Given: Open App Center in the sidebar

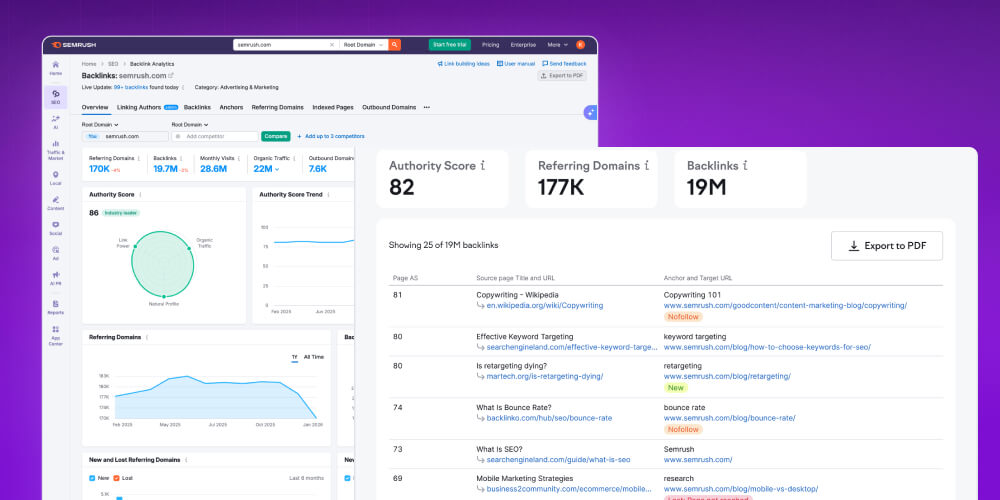Looking at the screenshot, I should coord(55,335).
